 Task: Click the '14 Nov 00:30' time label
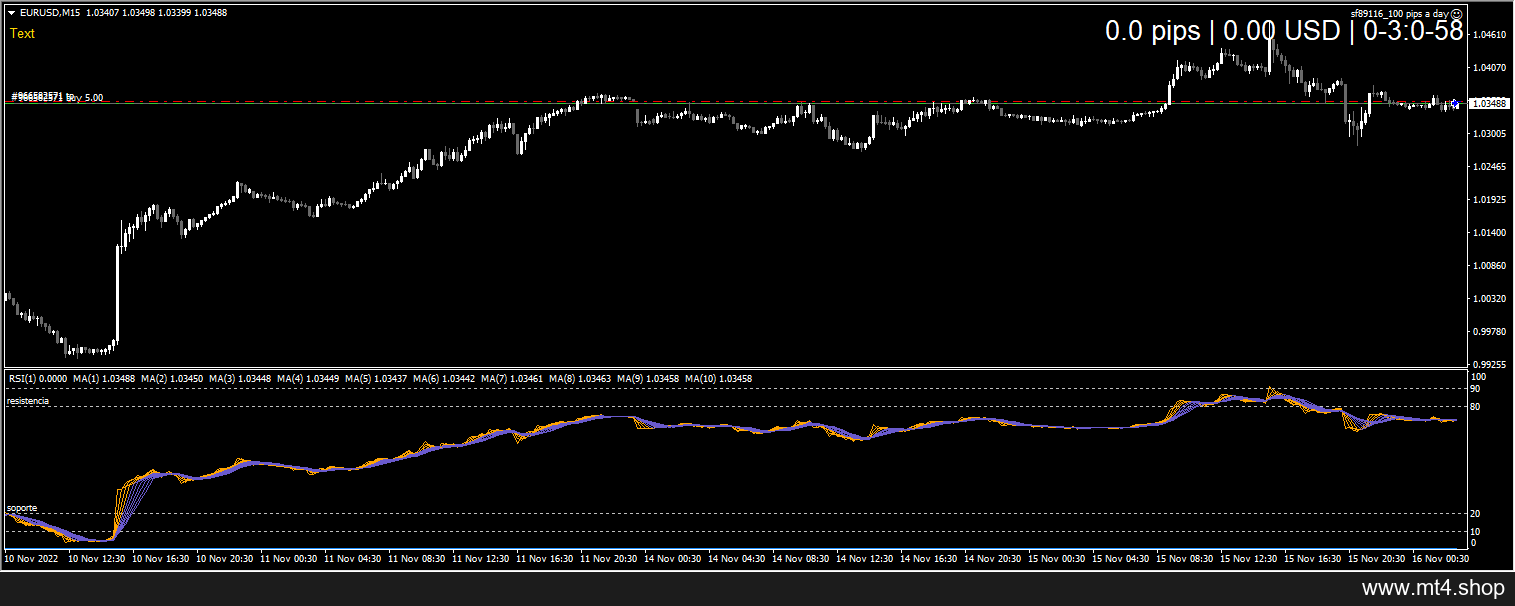(x=672, y=559)
